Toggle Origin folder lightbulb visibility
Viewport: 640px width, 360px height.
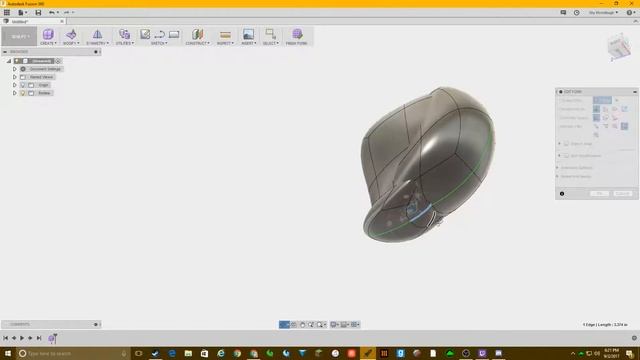click(x=23, y=85)
